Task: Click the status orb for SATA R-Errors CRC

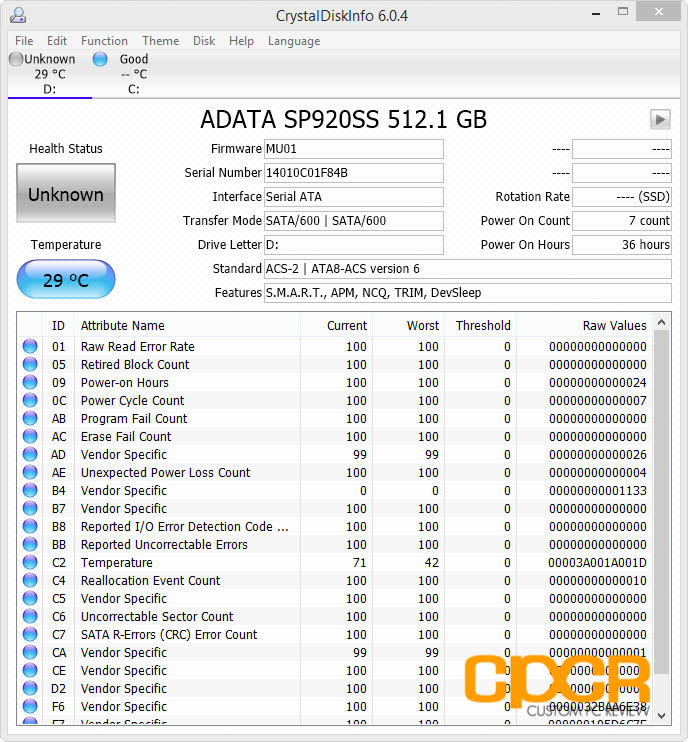Action: pyautogui.click(x=30, y=634)
